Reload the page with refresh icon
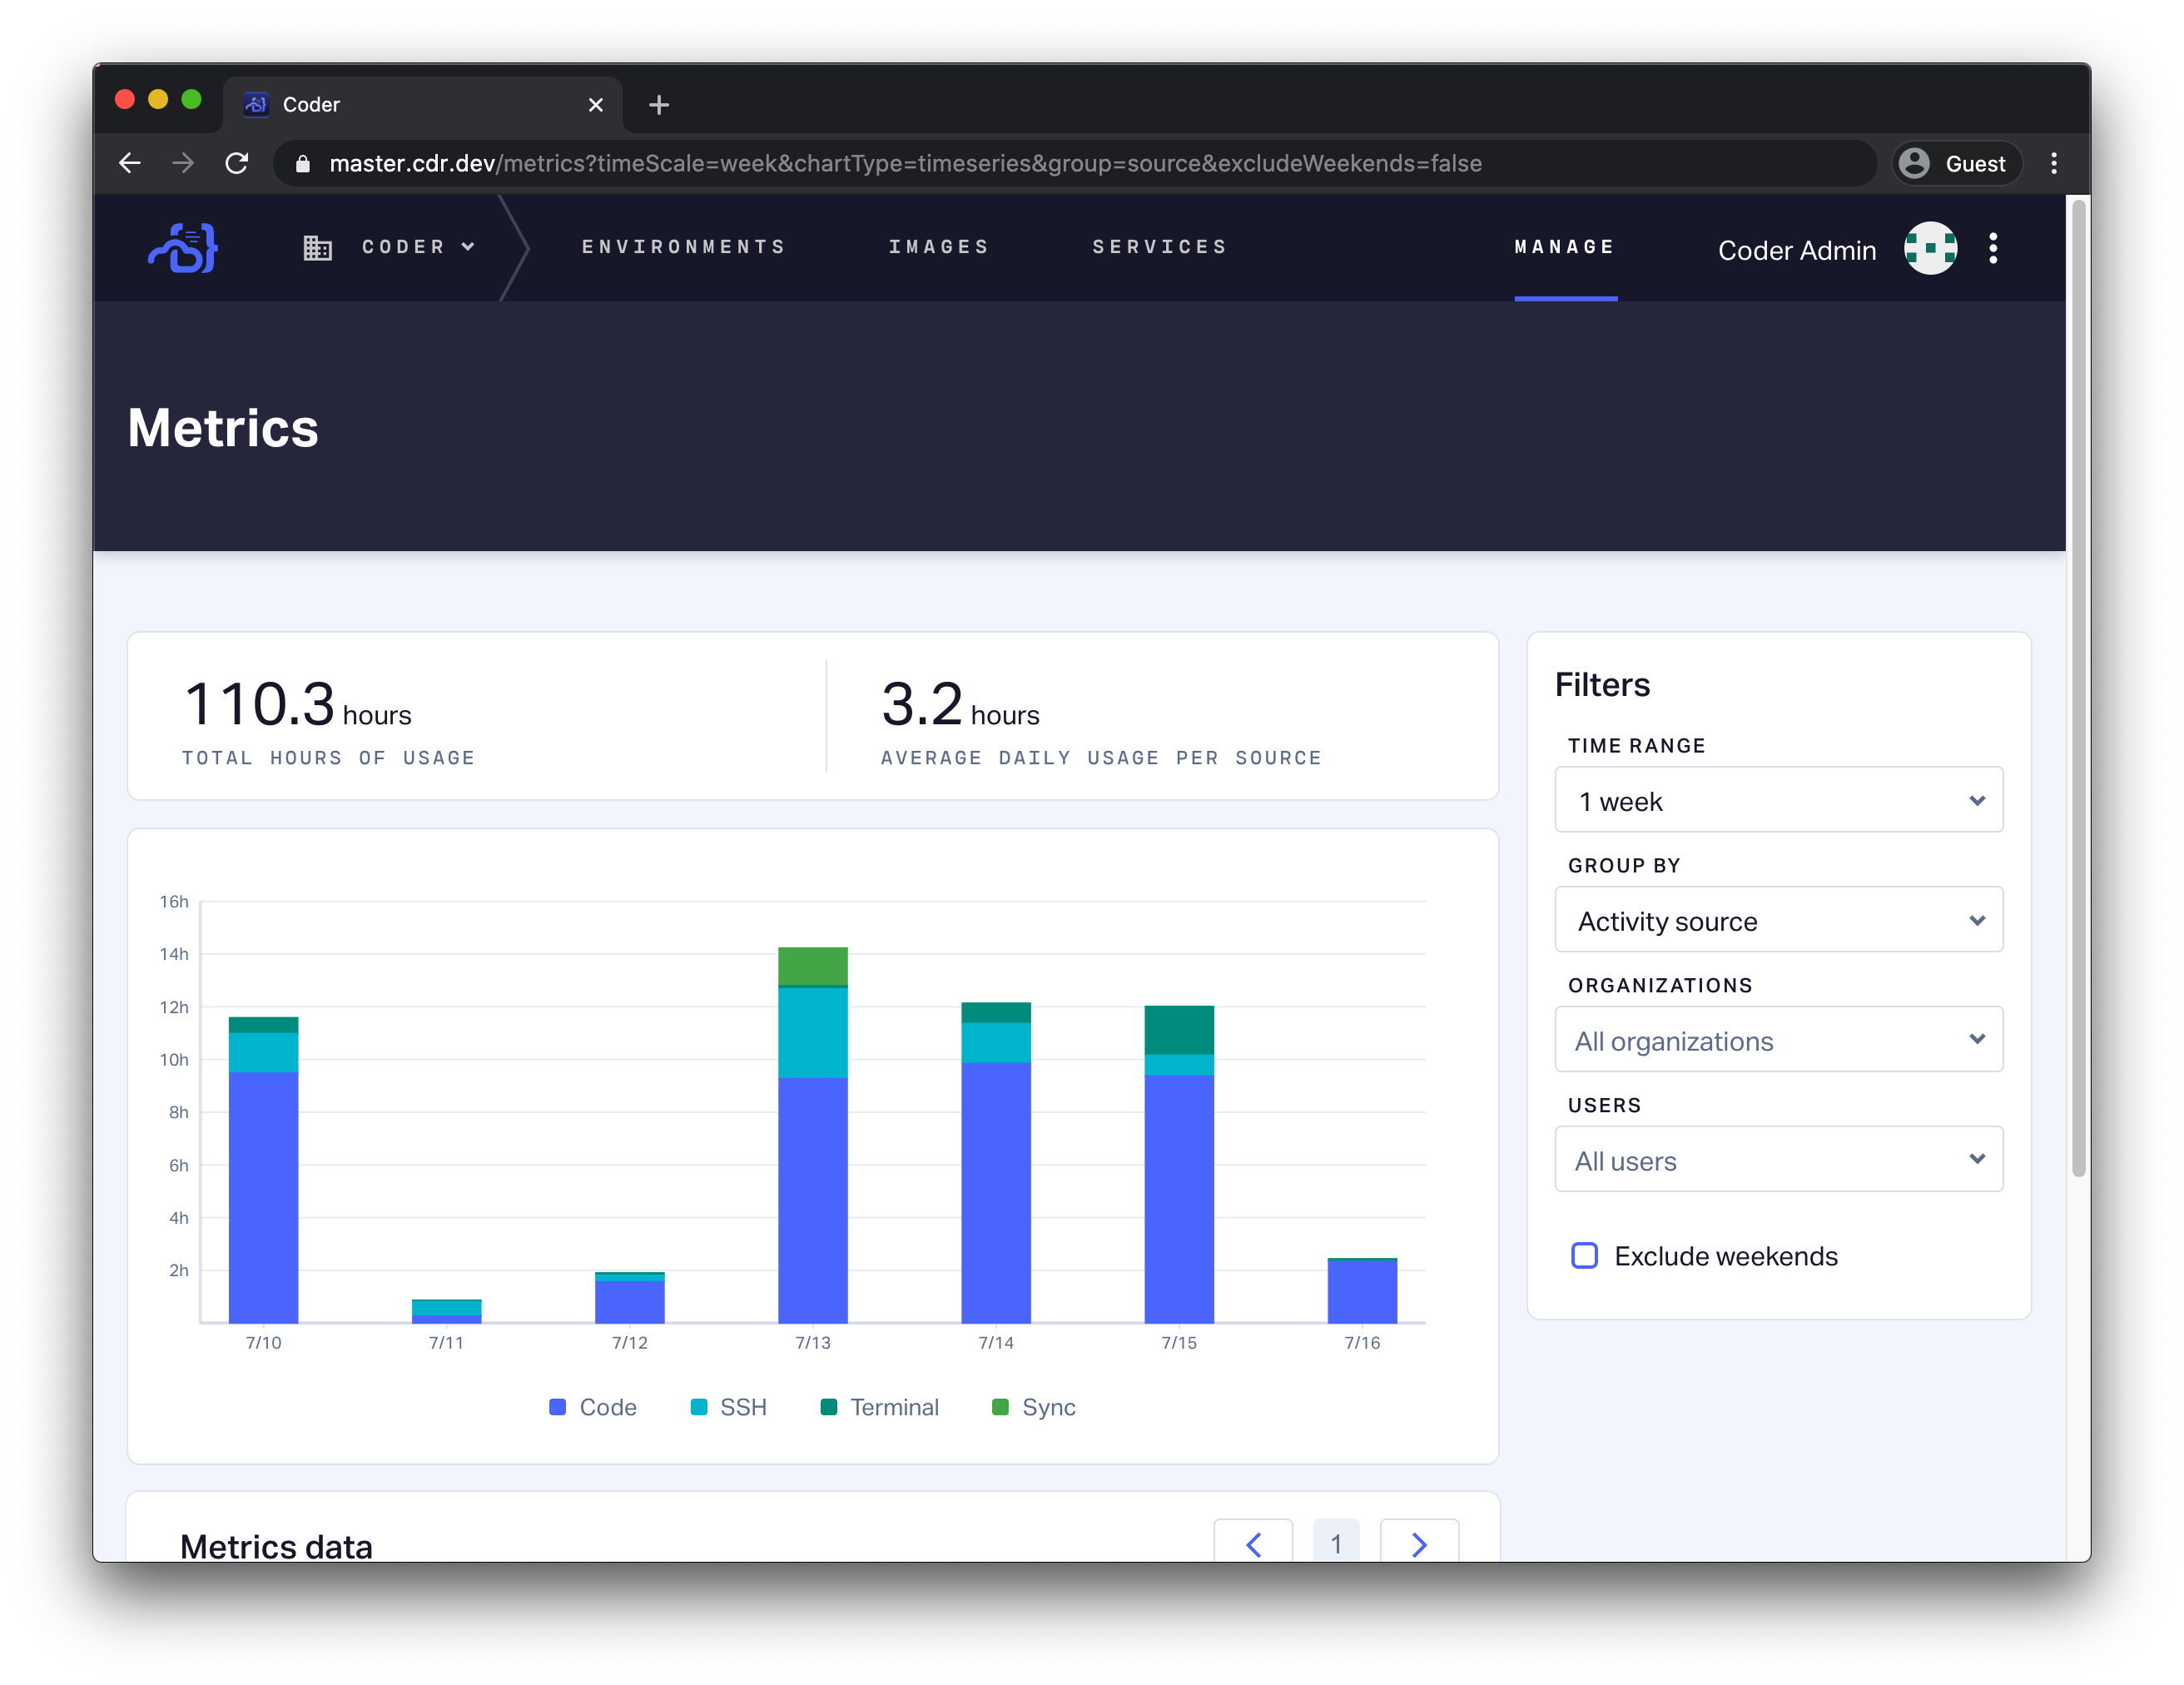 click(x=237, y=163)
